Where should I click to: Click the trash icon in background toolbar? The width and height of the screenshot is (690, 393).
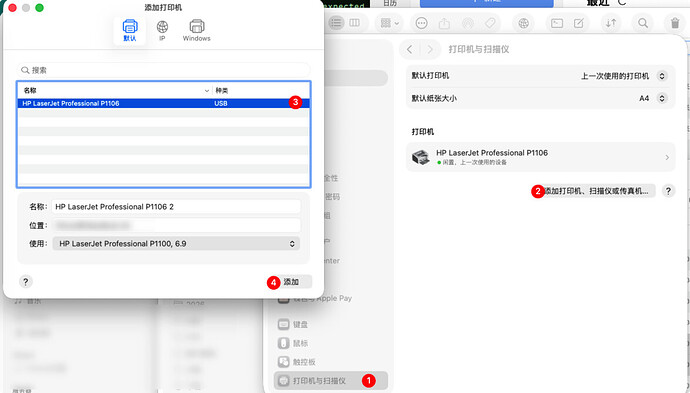(x=675, y=23)
